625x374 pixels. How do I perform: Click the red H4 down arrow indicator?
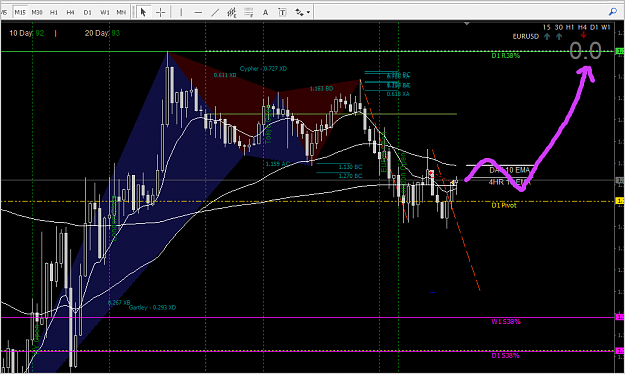pyautogui.click(x=583, y=35)
